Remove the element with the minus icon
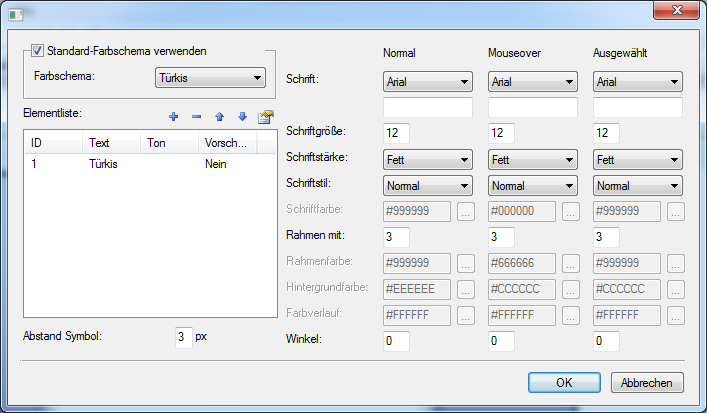 197,117
